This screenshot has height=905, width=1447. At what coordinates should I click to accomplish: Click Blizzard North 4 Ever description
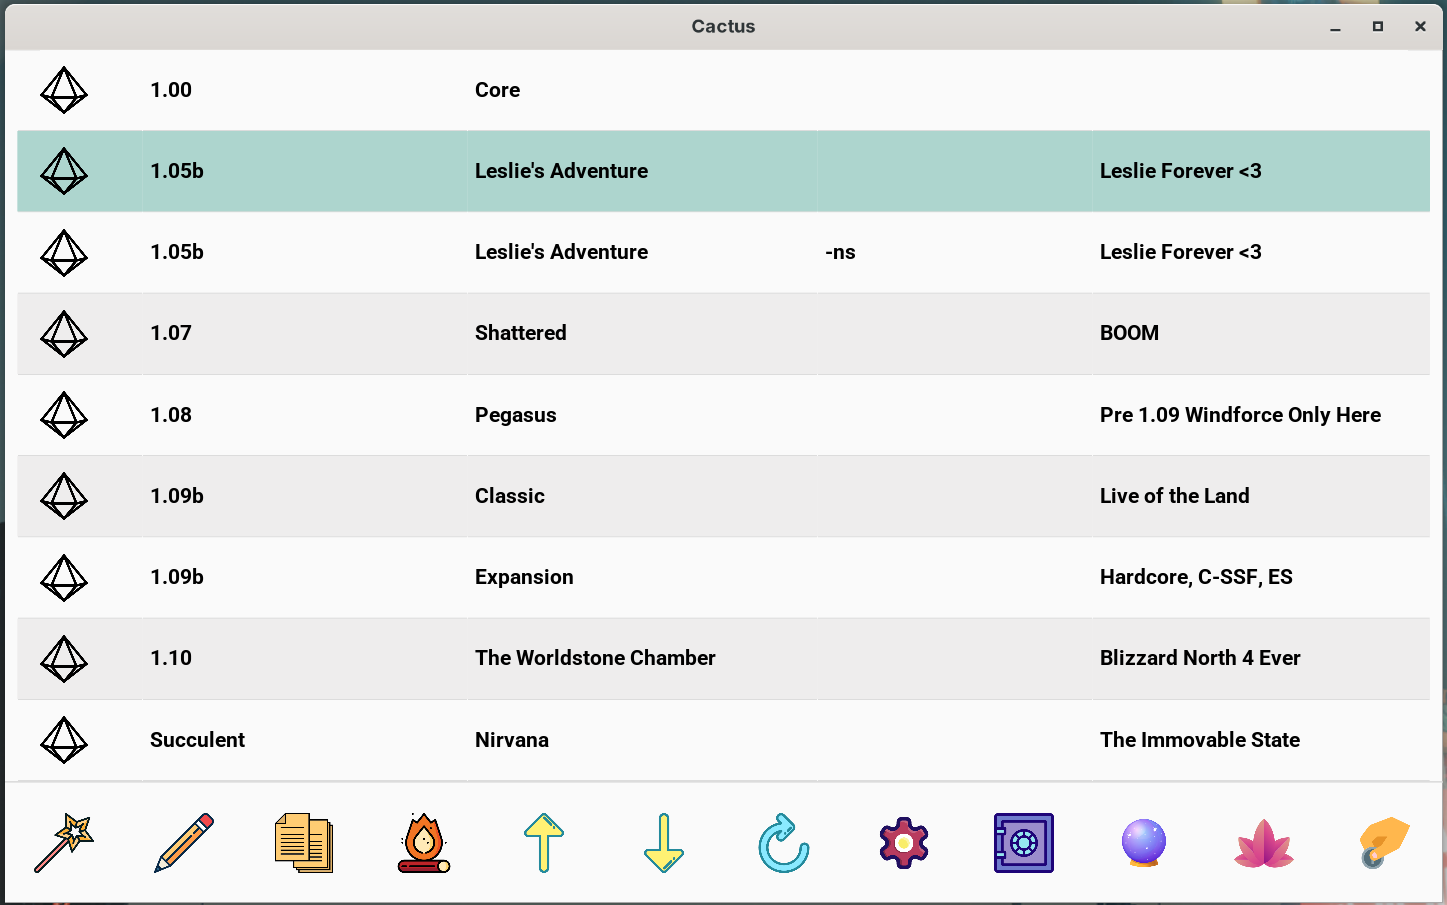tap(1200, 658)
